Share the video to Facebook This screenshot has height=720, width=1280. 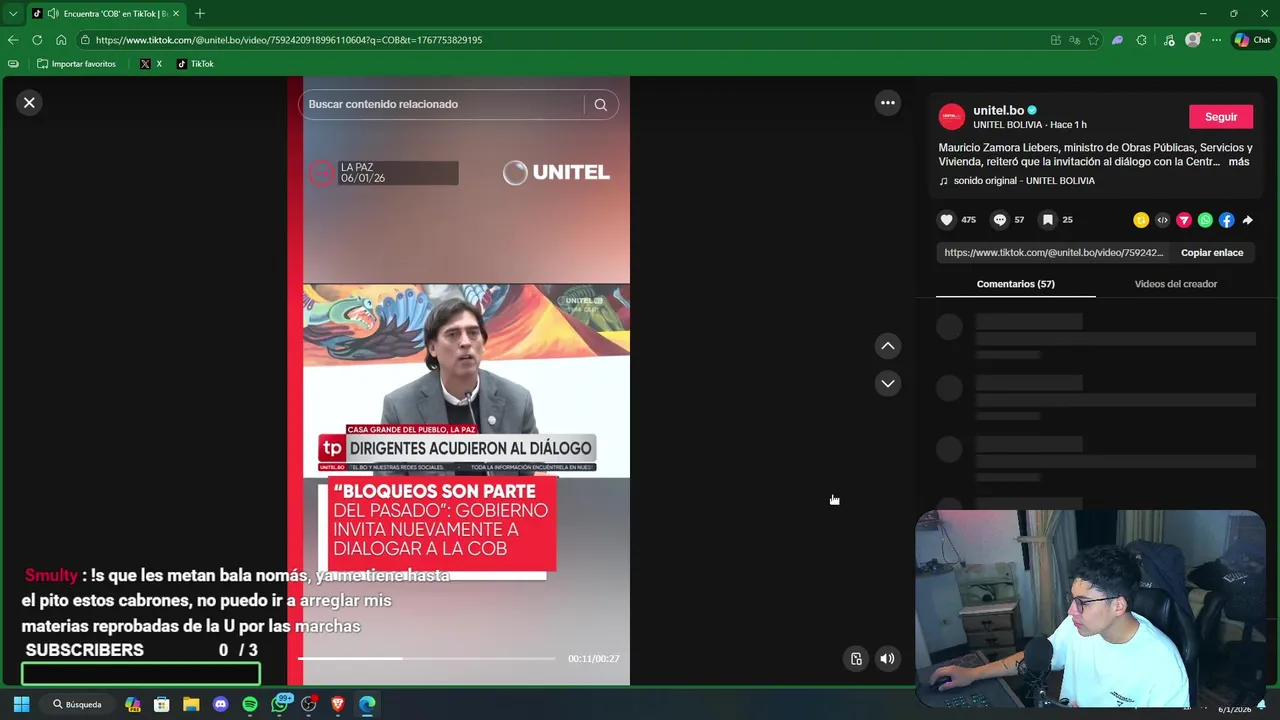point(1226,220)
